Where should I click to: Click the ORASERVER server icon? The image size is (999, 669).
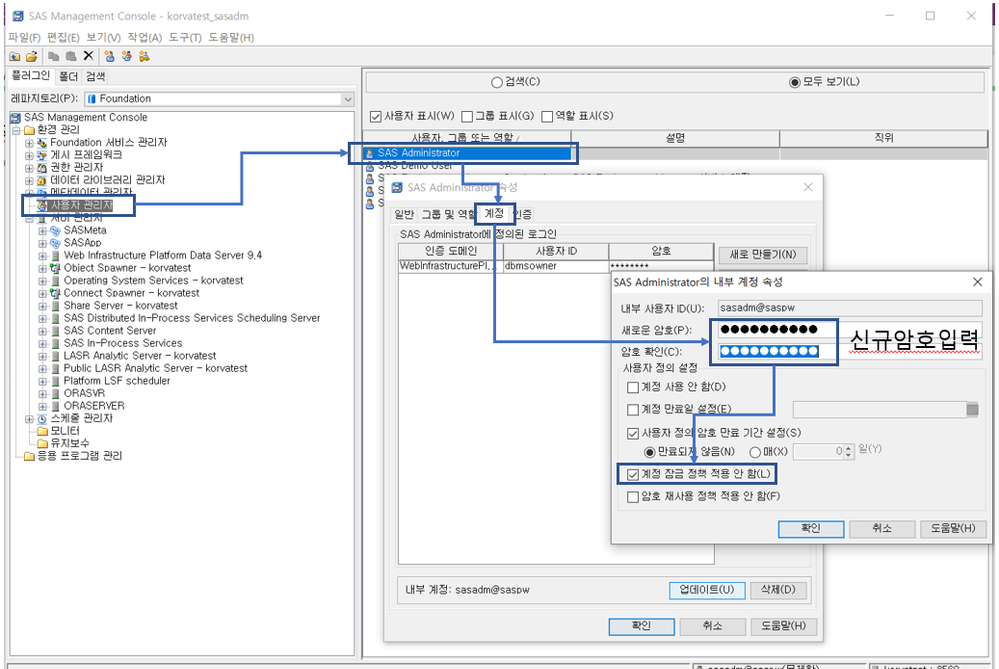click(55, 406)
